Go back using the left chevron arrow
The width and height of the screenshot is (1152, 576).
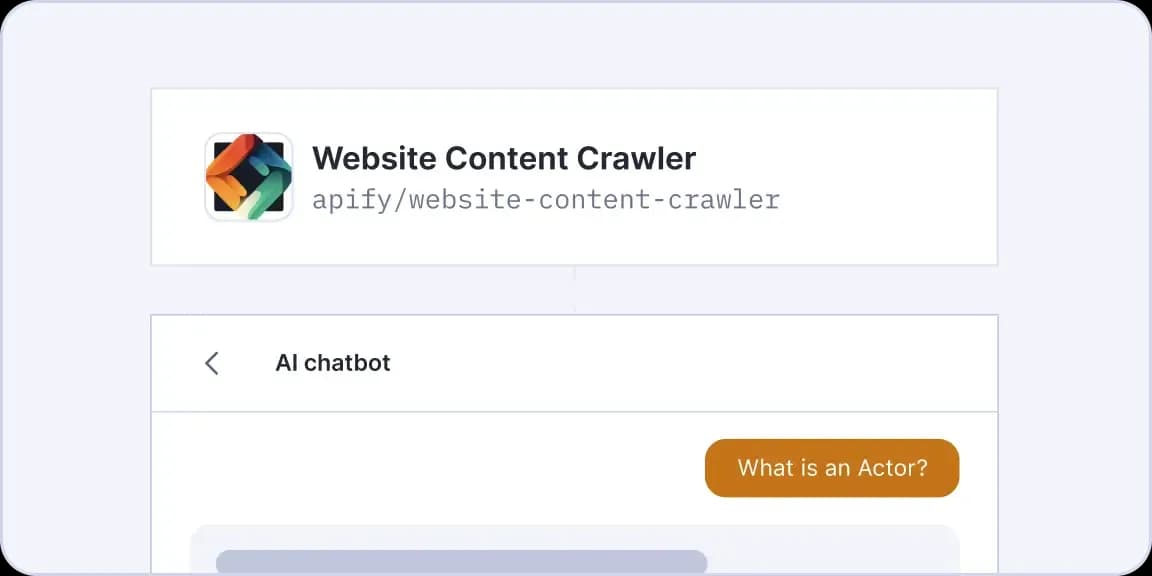[212, 363]
